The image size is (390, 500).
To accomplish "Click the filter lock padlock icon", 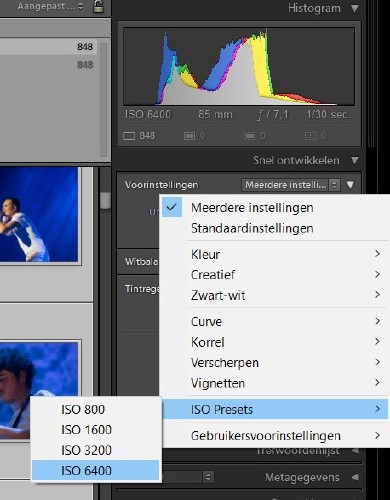I will (x=98, y=7).
